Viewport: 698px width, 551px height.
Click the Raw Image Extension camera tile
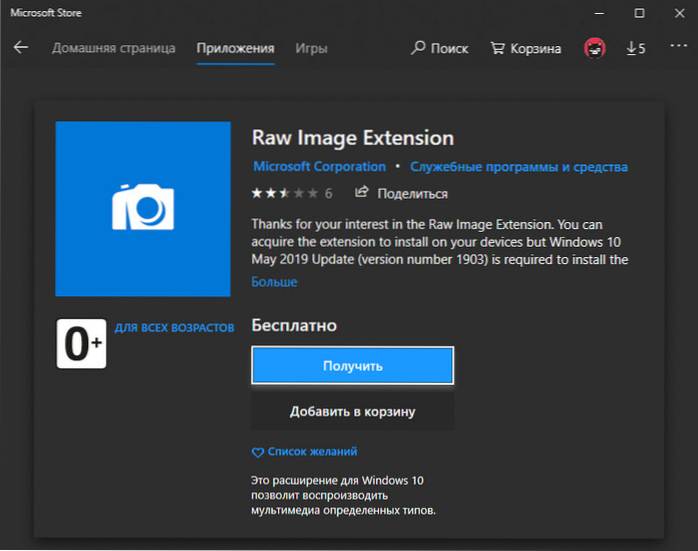click(x=143, y=208)
